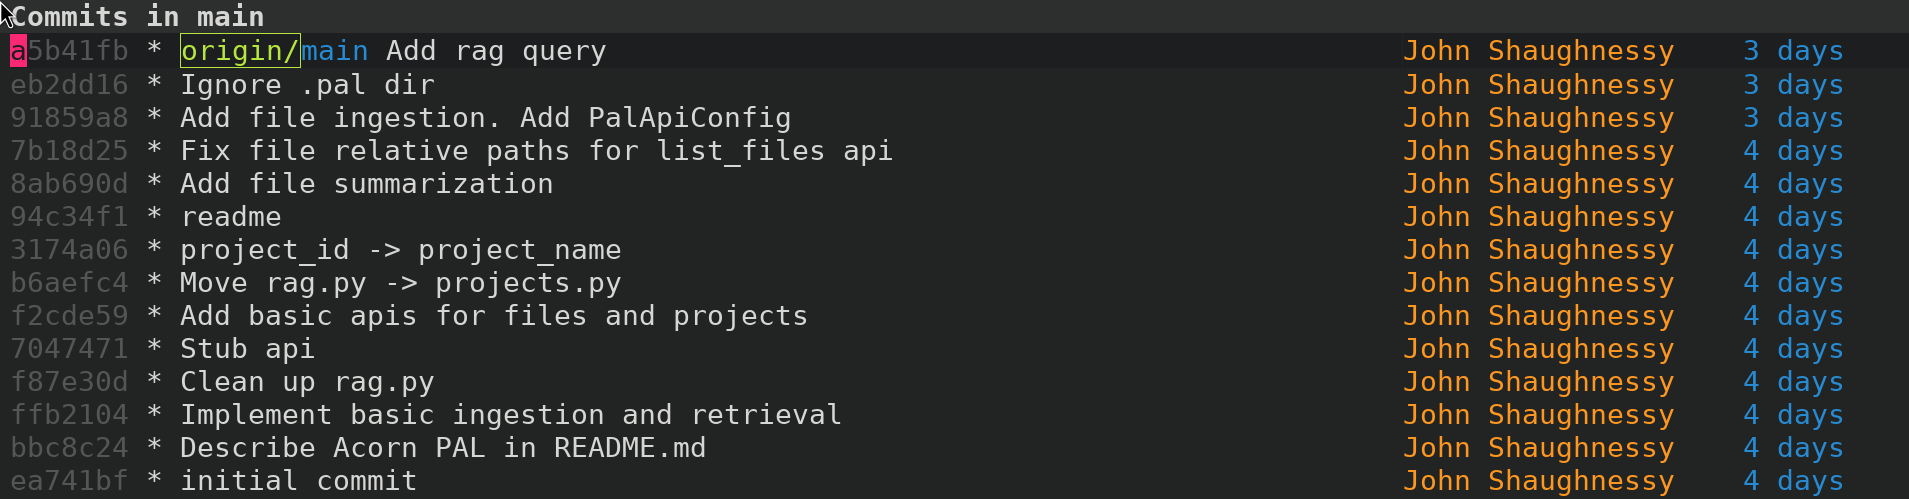Select 'Describe Acorn PAL in README.md' commit
The height and width of the screenshot is (499, 1909).
coord(954,448)
